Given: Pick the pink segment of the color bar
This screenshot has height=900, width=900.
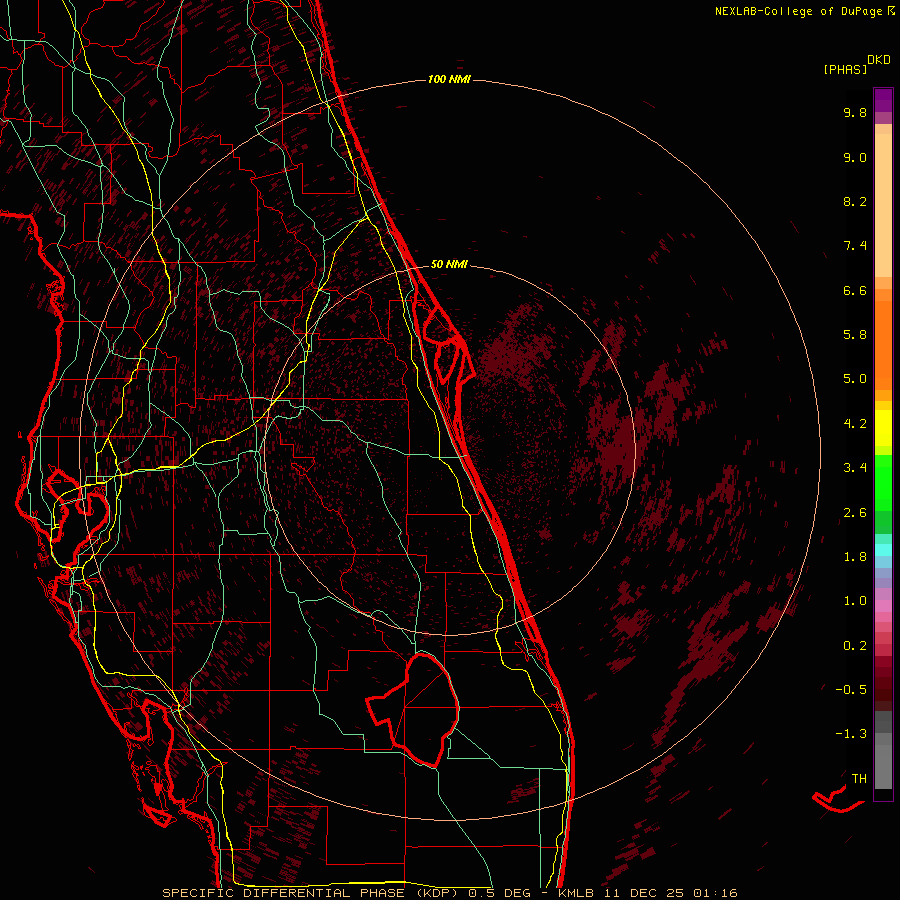Looking at the screenshot, I should (x=883, y=606).
